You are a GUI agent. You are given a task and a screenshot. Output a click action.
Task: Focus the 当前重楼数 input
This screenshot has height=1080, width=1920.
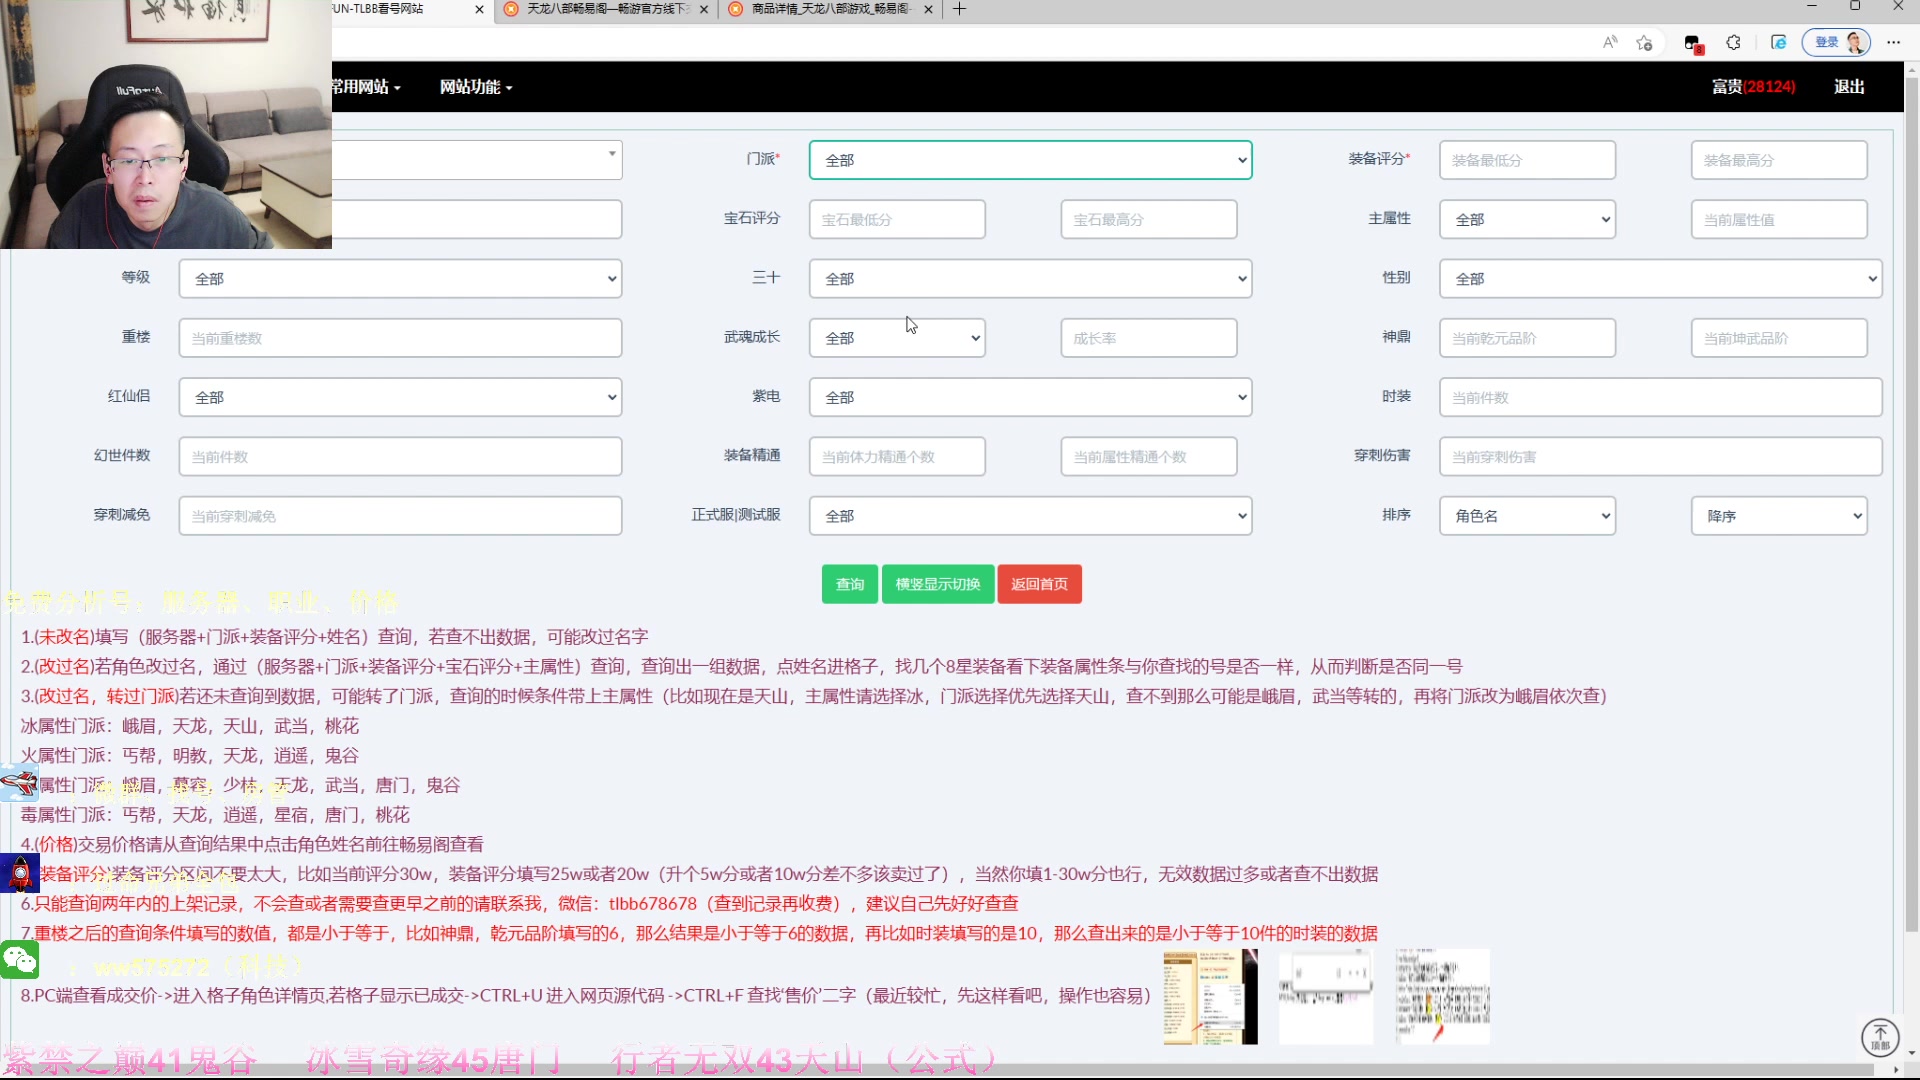400,338
